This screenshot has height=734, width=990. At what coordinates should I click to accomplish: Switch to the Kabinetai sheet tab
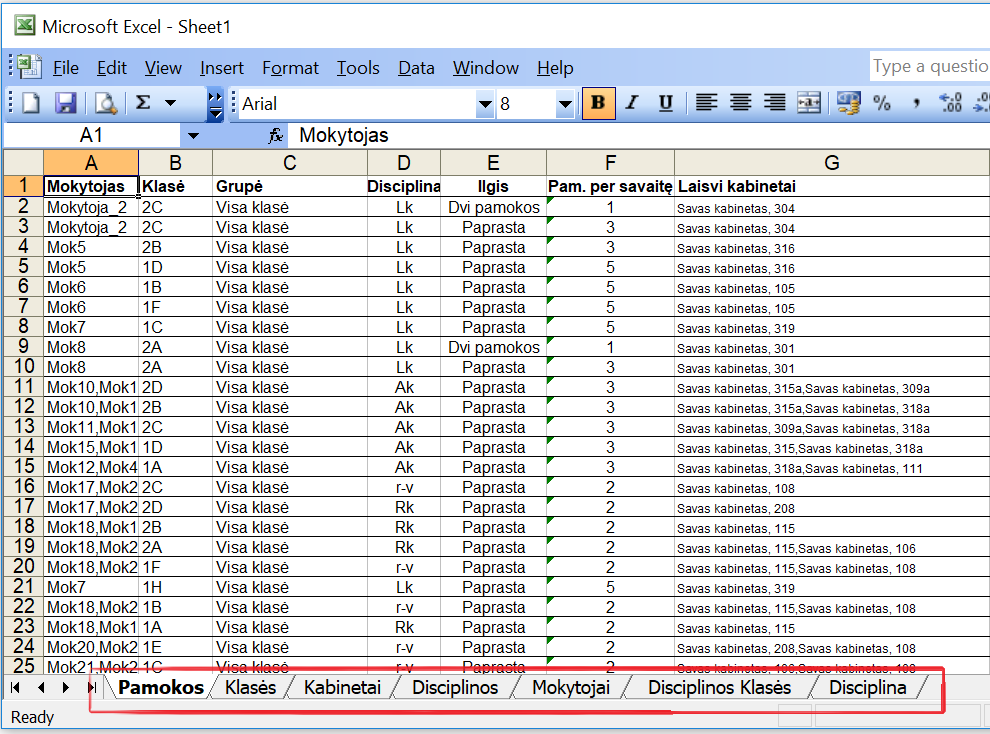click(342, 688)
